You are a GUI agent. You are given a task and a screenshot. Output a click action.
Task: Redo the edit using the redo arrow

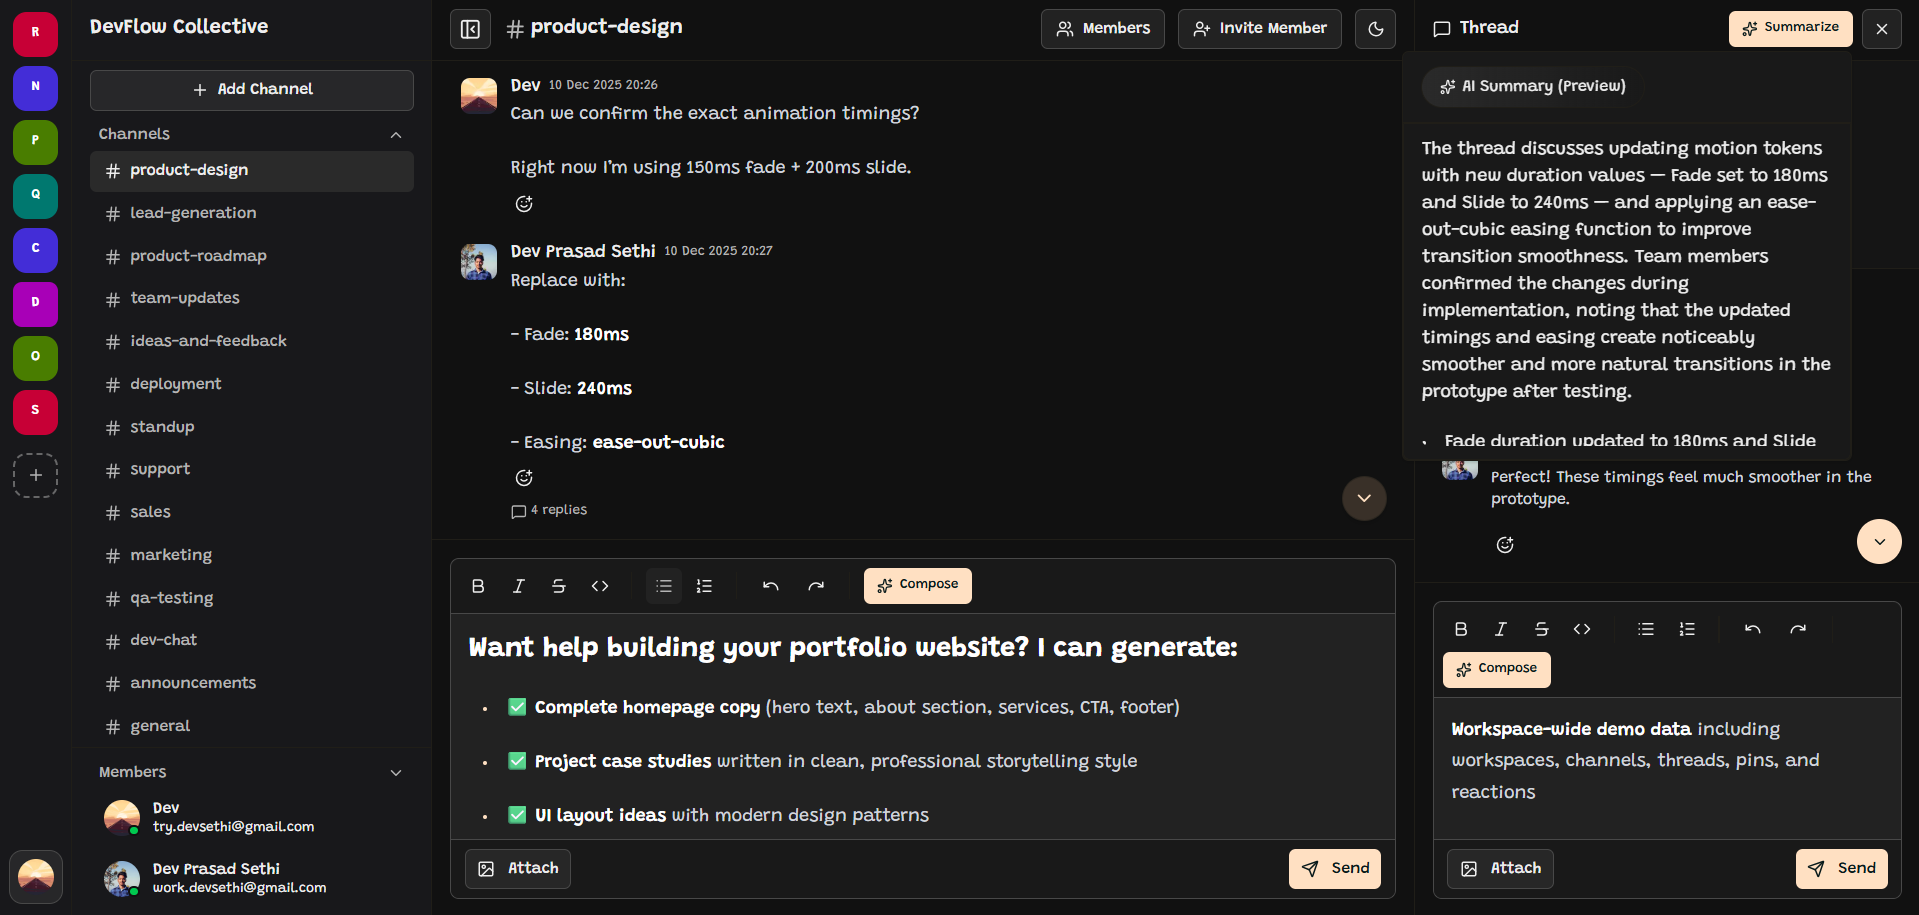click(816, 586)
